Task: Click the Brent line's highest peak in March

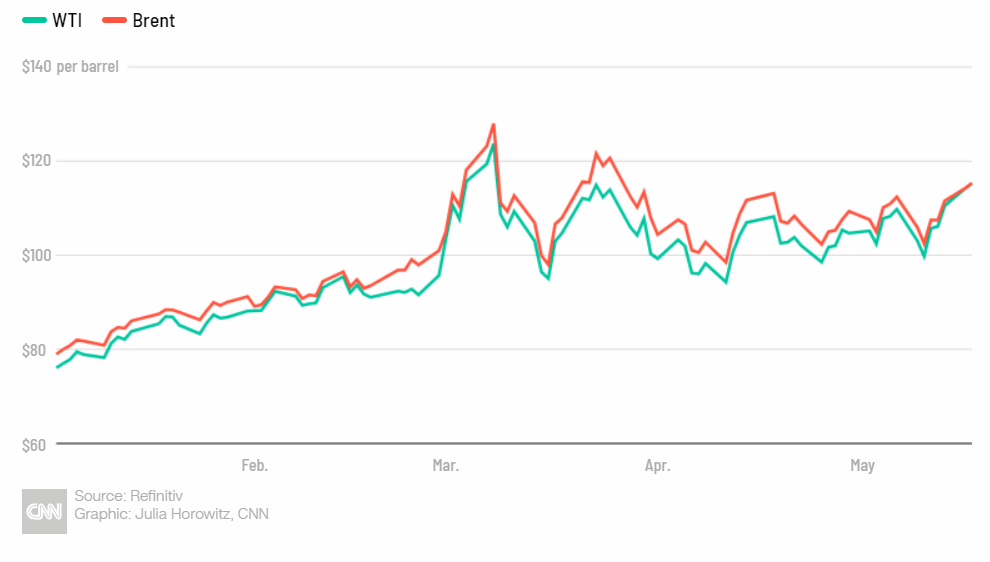Action: click(x=493, y=125)
